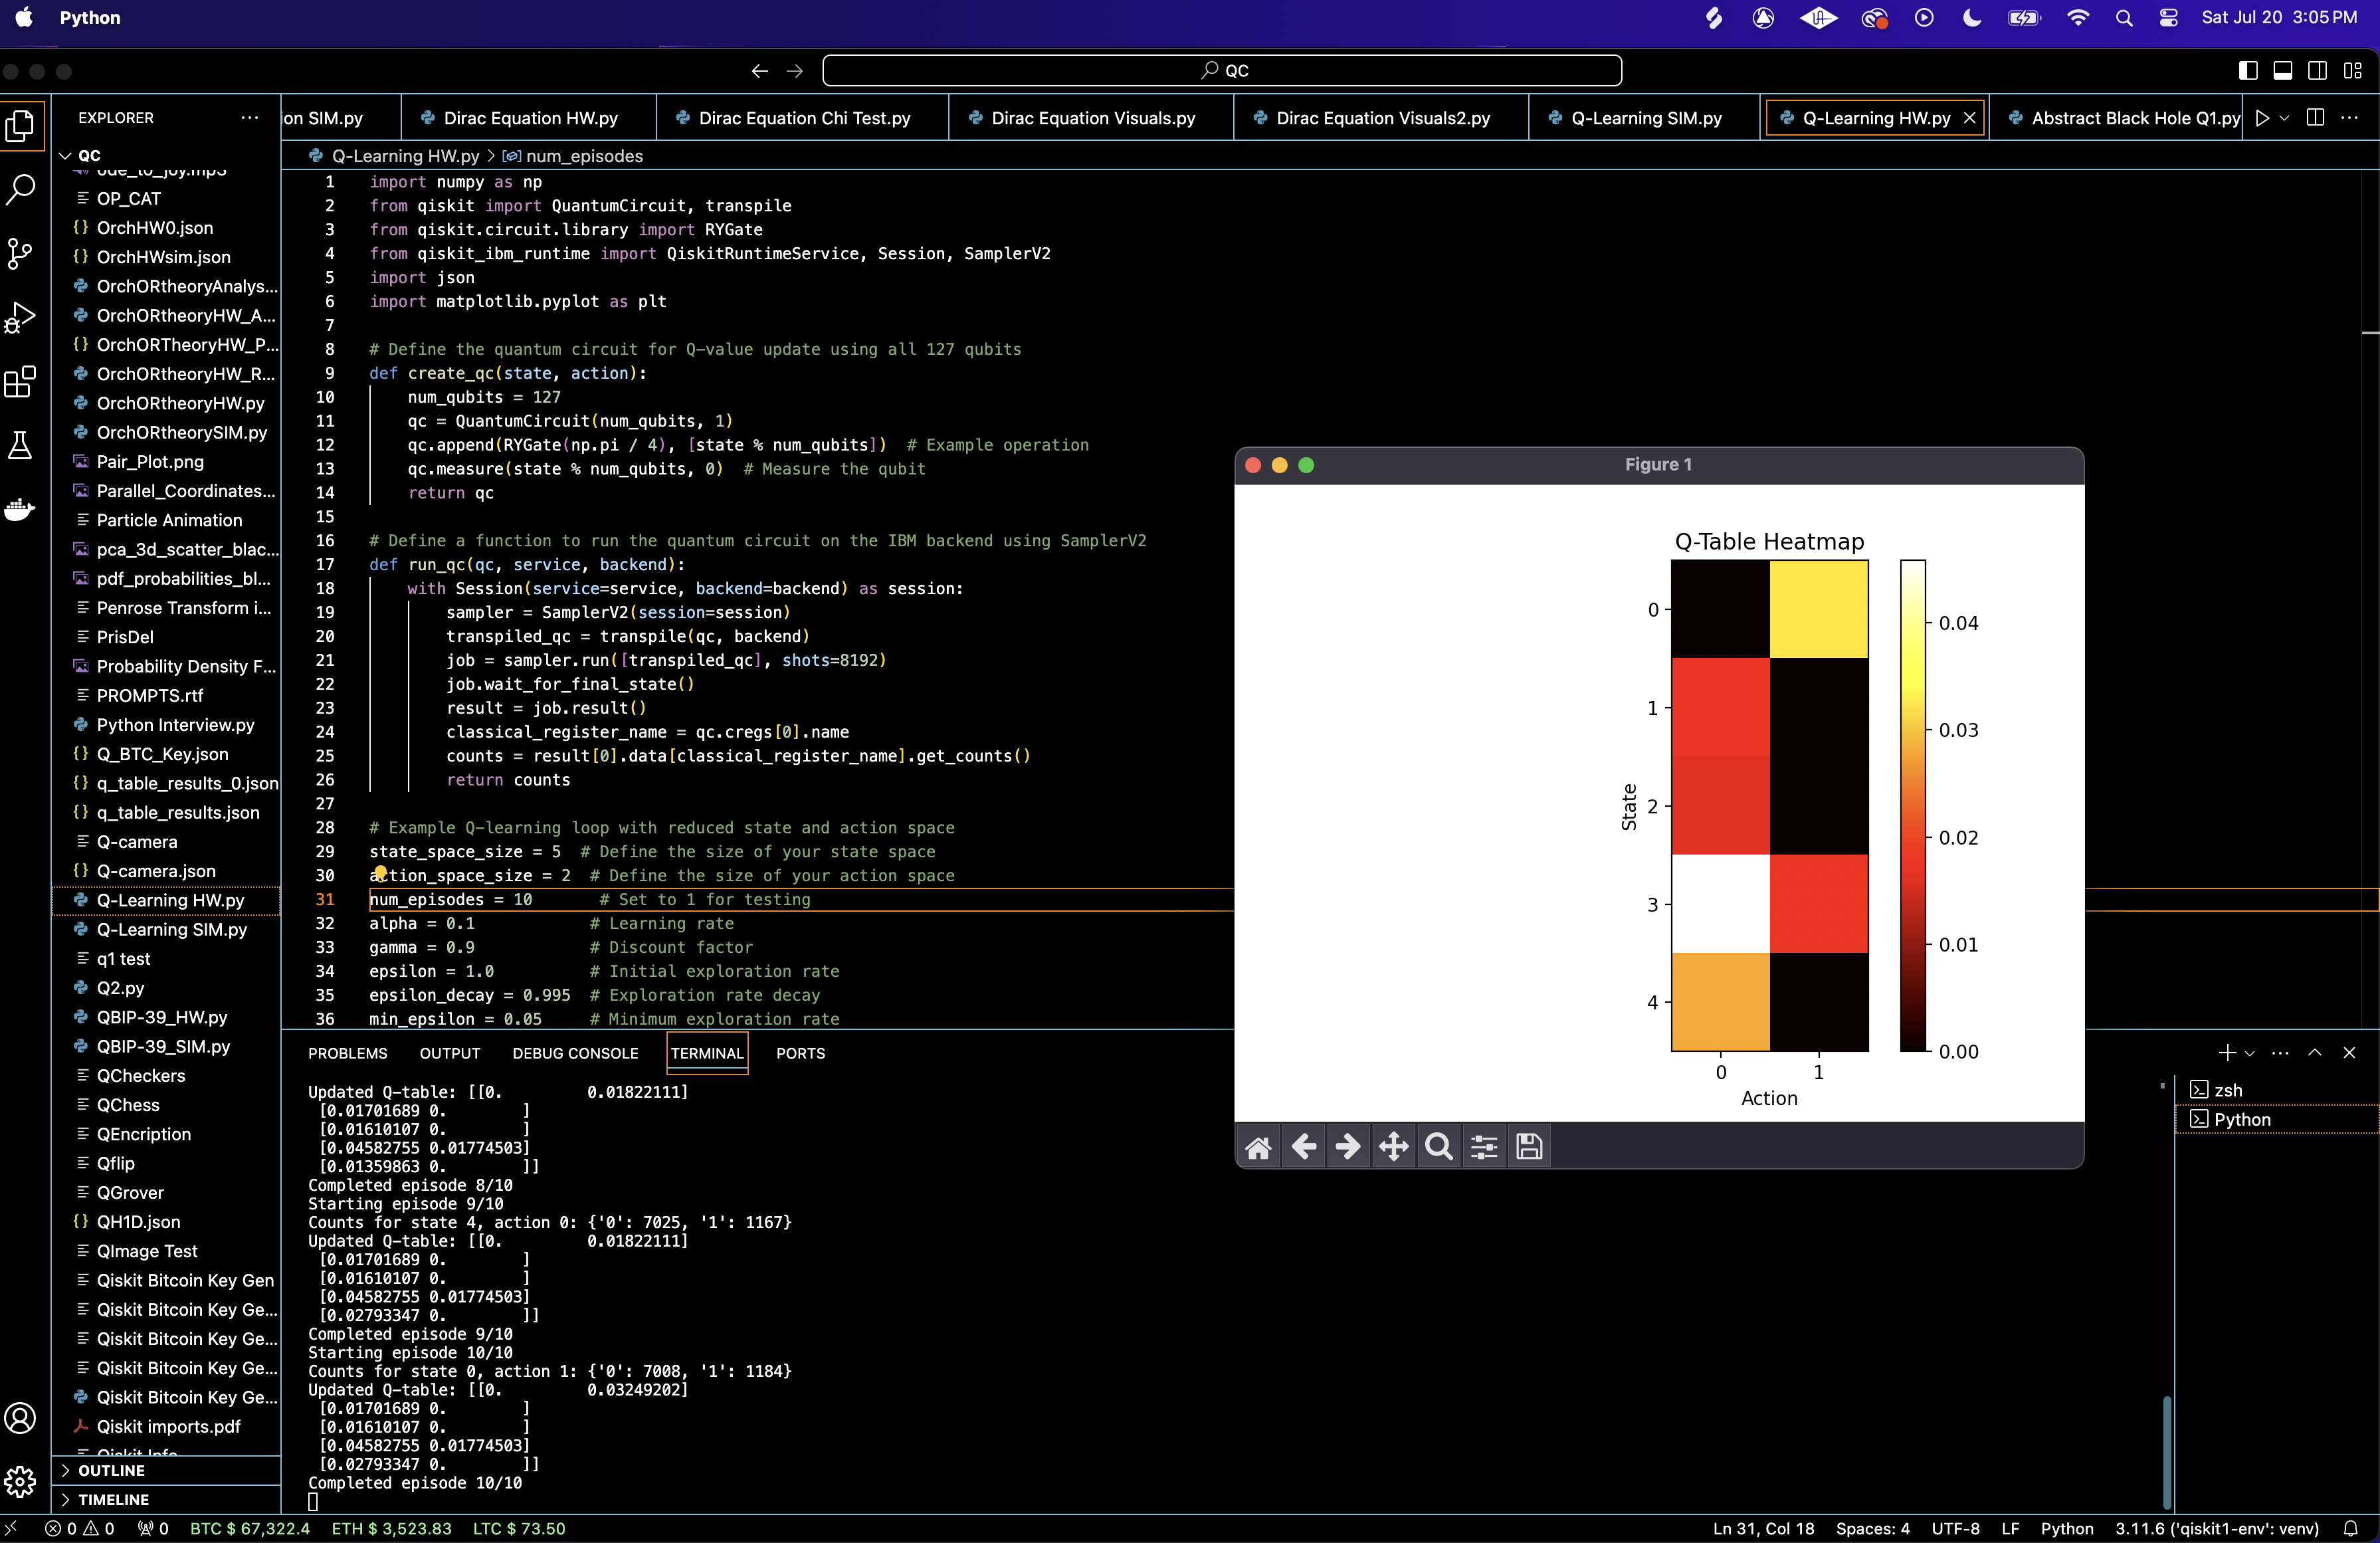
Task: Open the Explorer Views and More Actions menu
Action: 249,118
